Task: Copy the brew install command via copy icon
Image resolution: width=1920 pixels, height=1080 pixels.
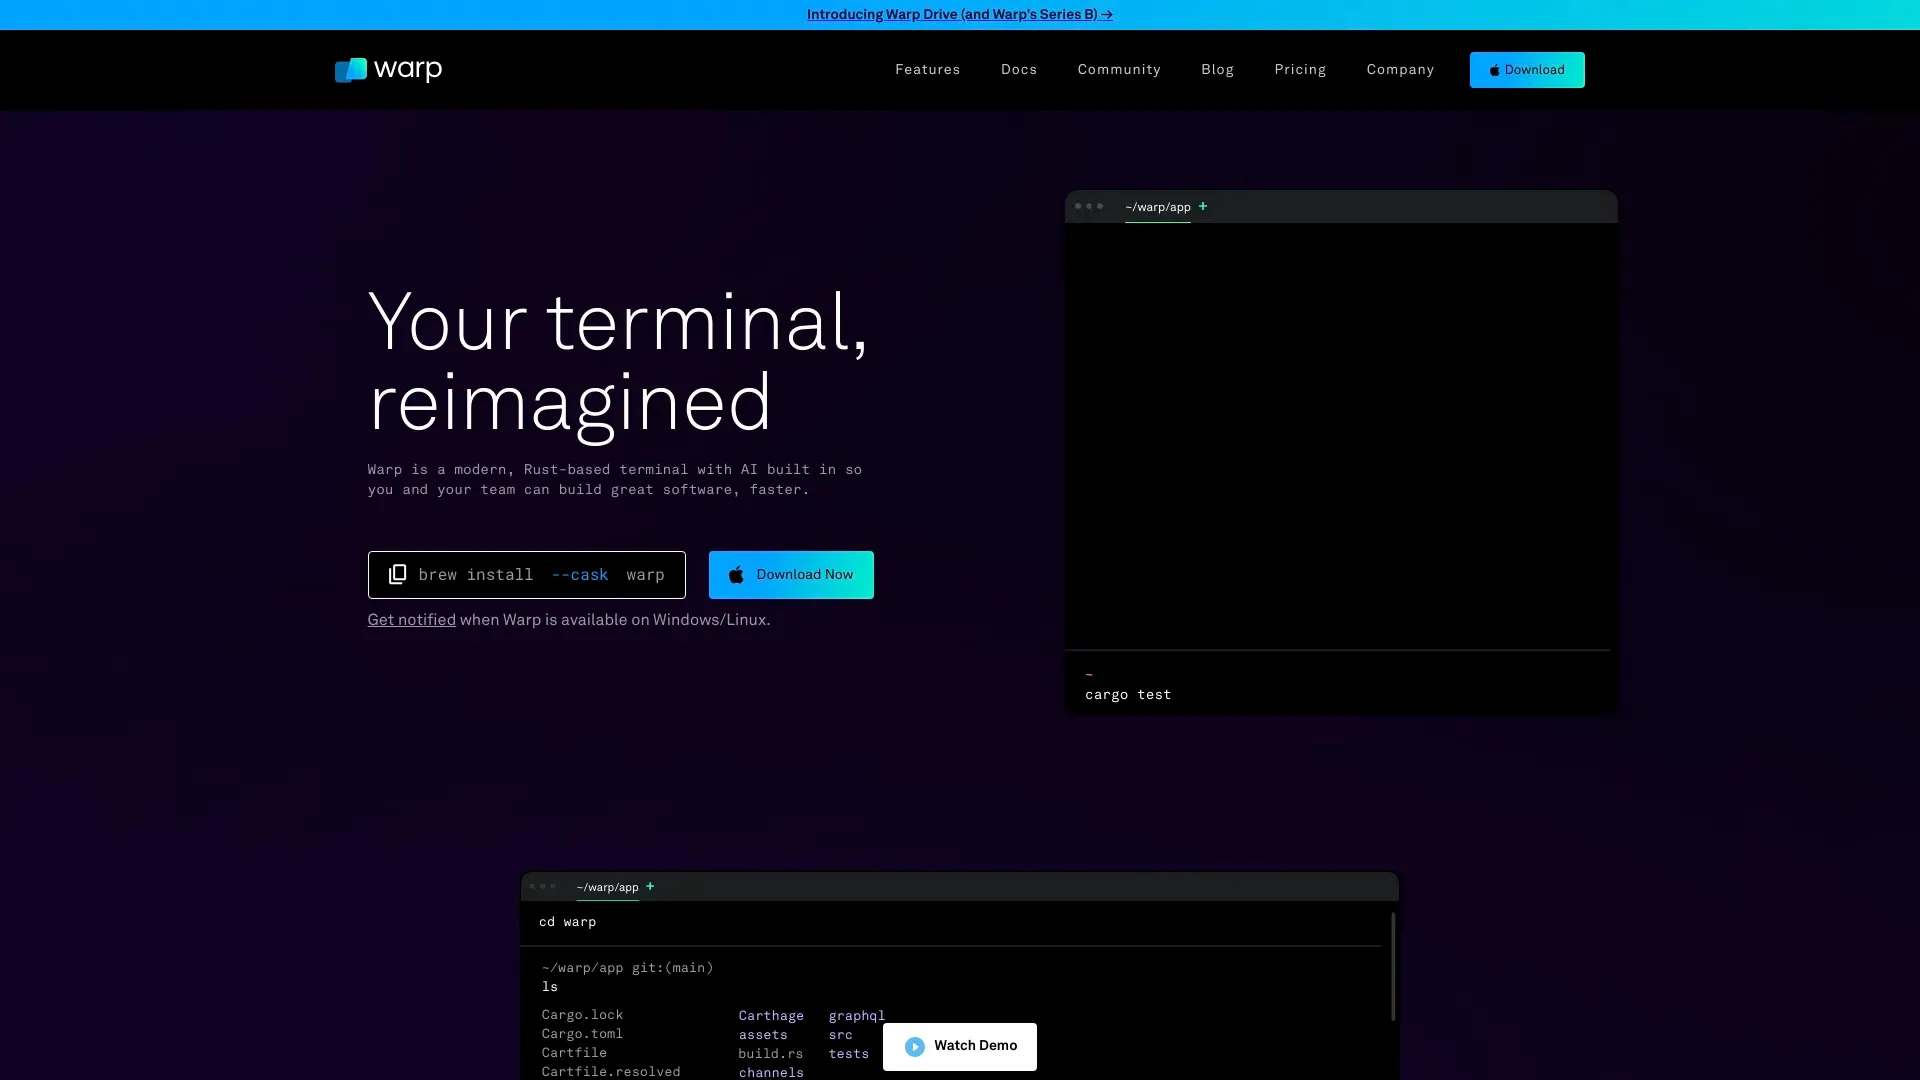Action: (x=397, y=574)
